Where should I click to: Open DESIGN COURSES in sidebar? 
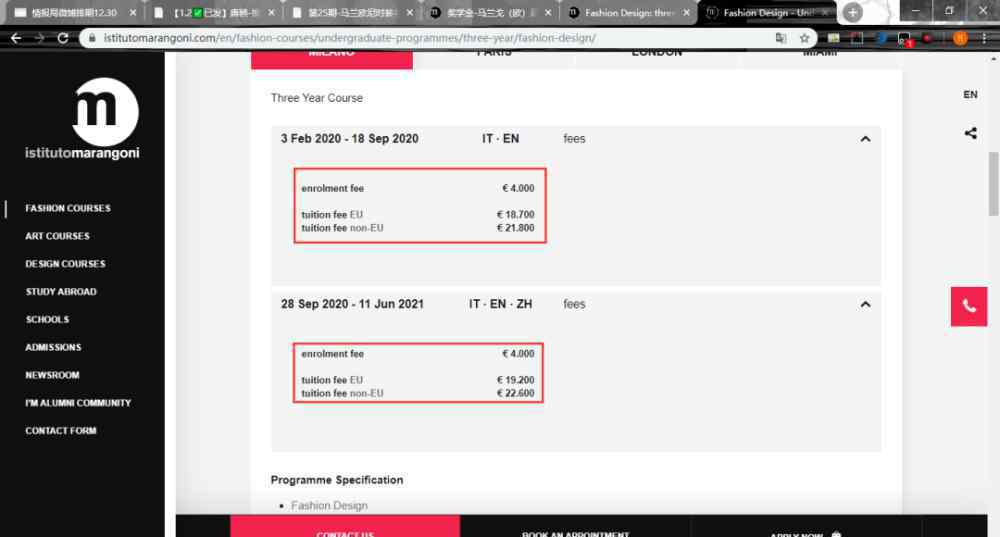tap(65, 264)
